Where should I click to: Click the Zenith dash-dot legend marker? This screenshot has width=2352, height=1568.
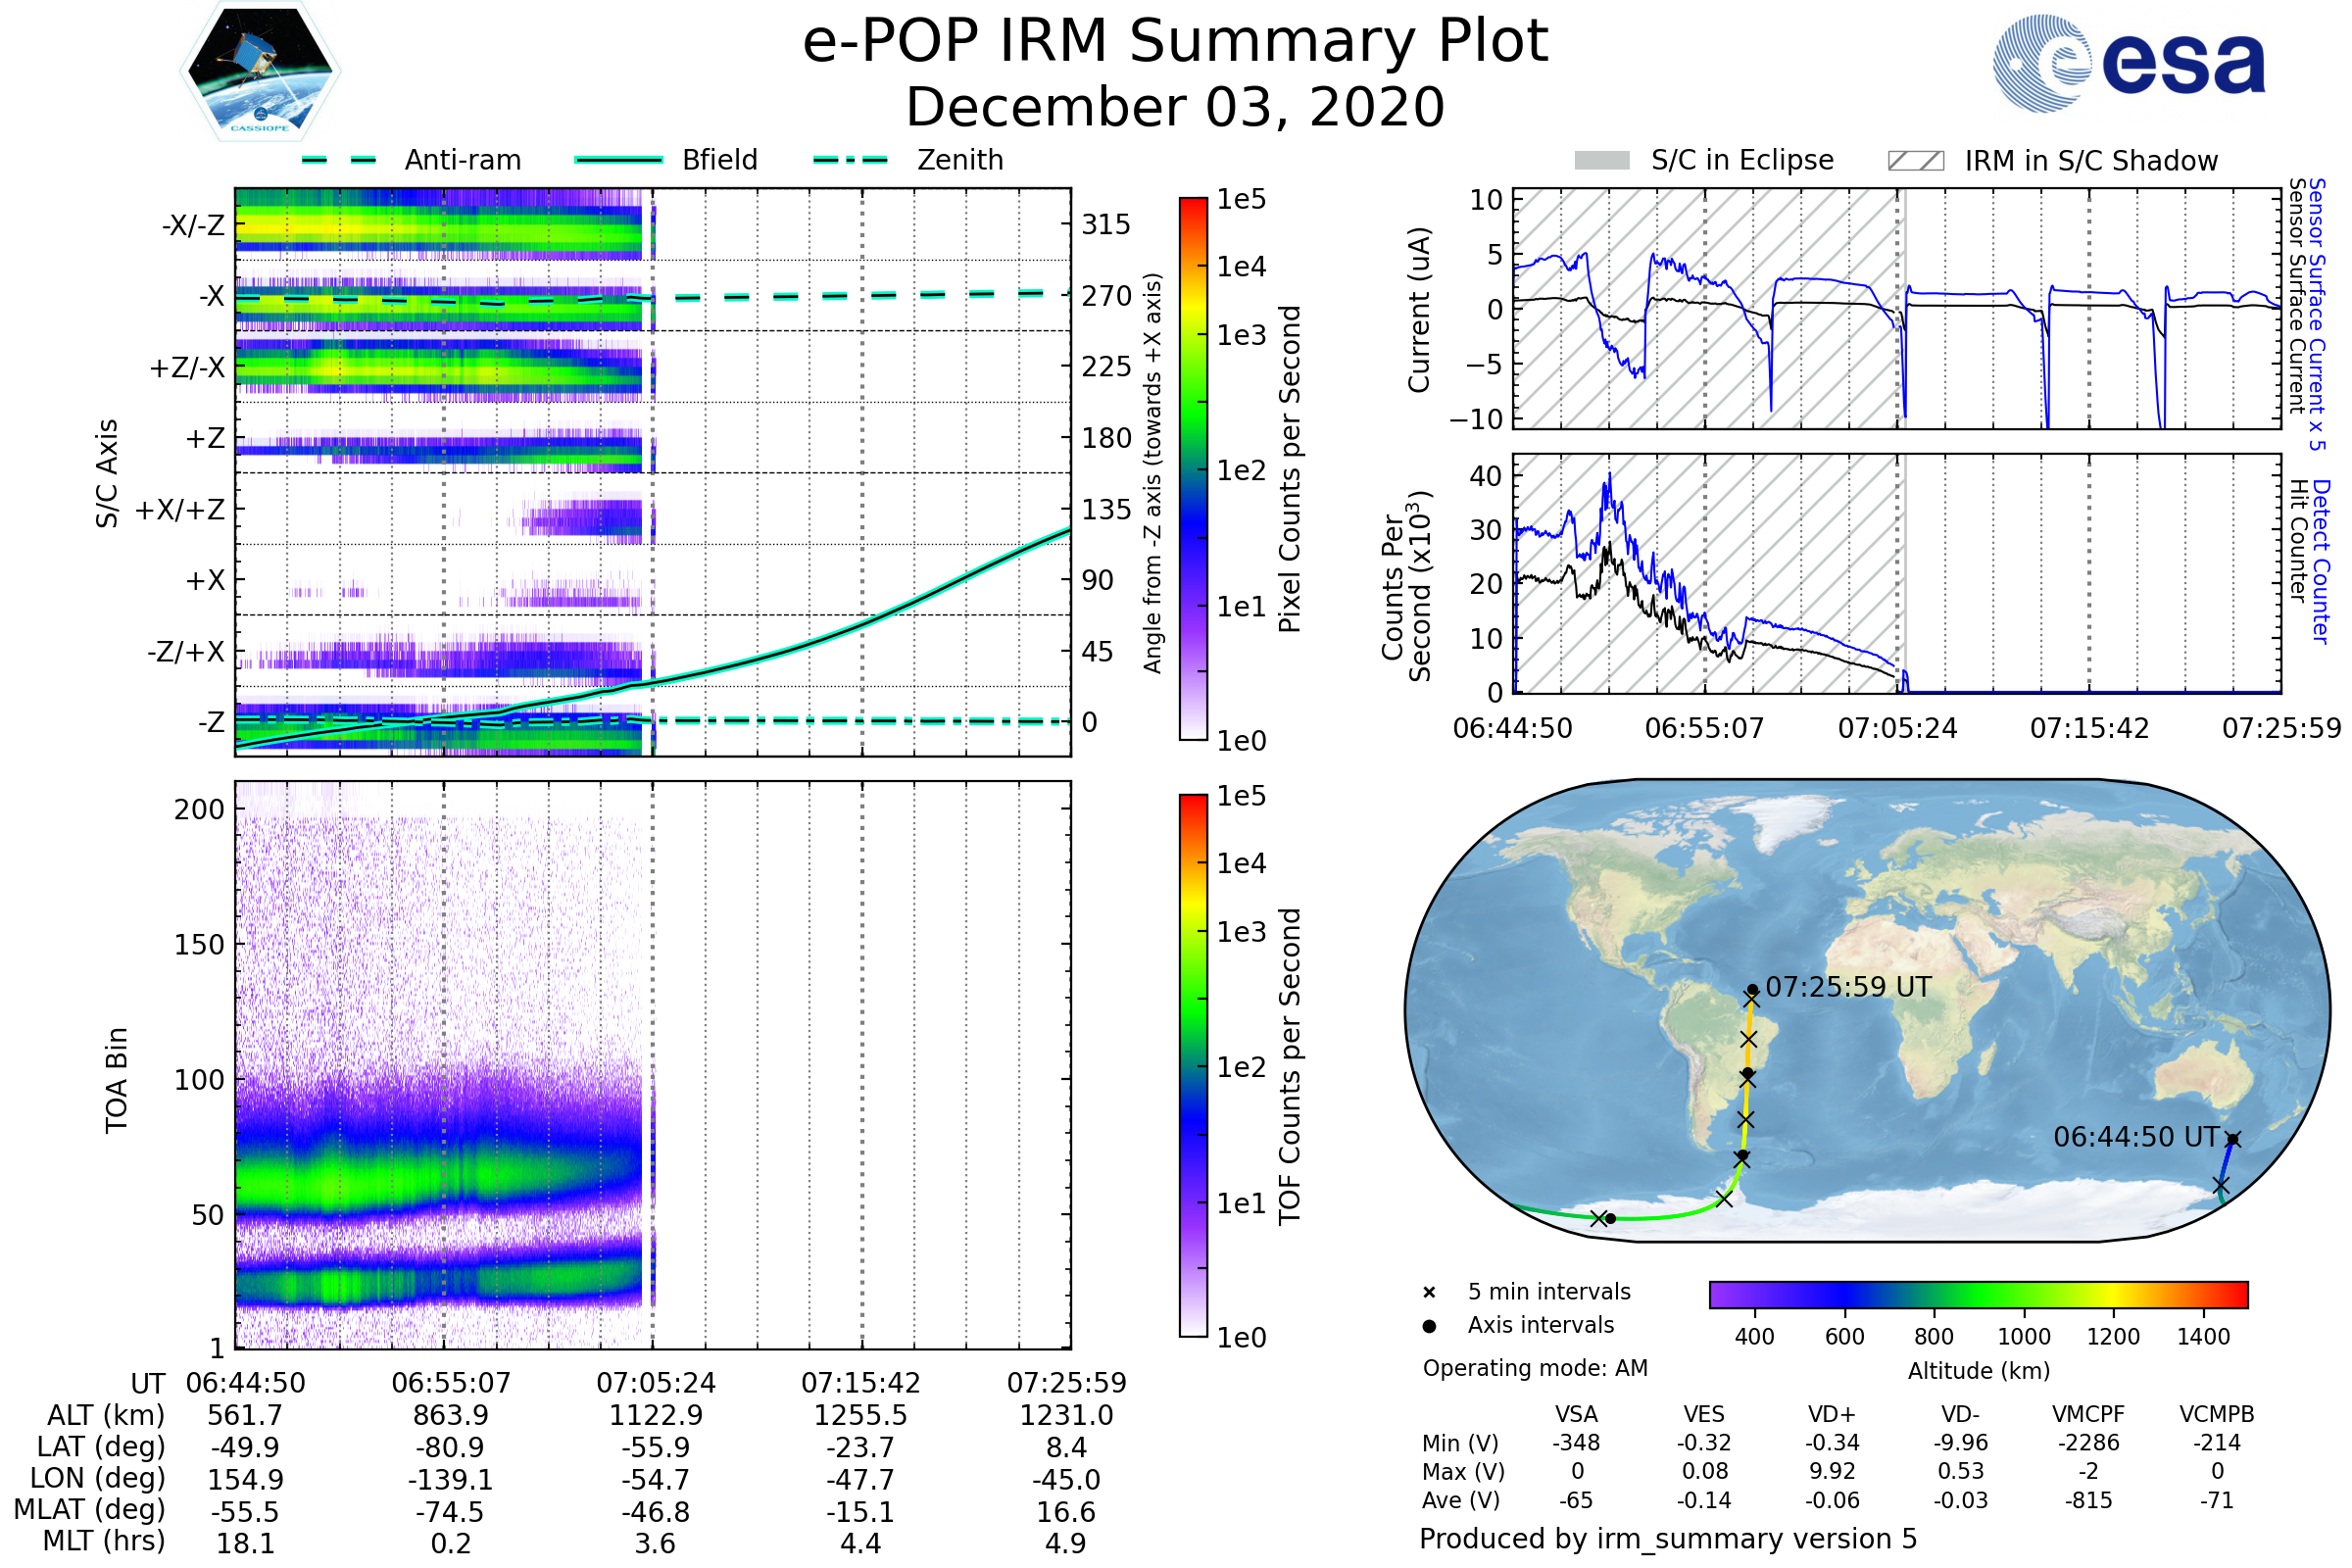[x=851, y=160]
